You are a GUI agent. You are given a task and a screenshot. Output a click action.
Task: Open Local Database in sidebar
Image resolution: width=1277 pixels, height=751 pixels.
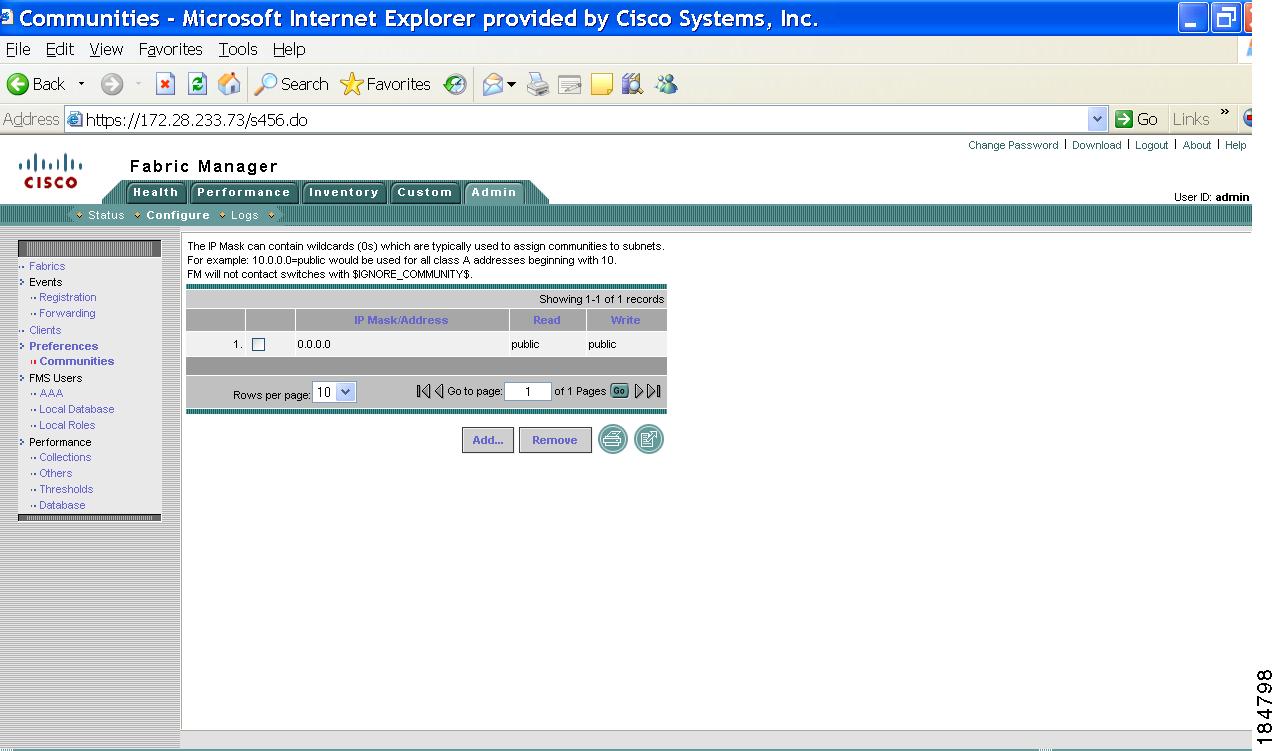coord(77,409)
